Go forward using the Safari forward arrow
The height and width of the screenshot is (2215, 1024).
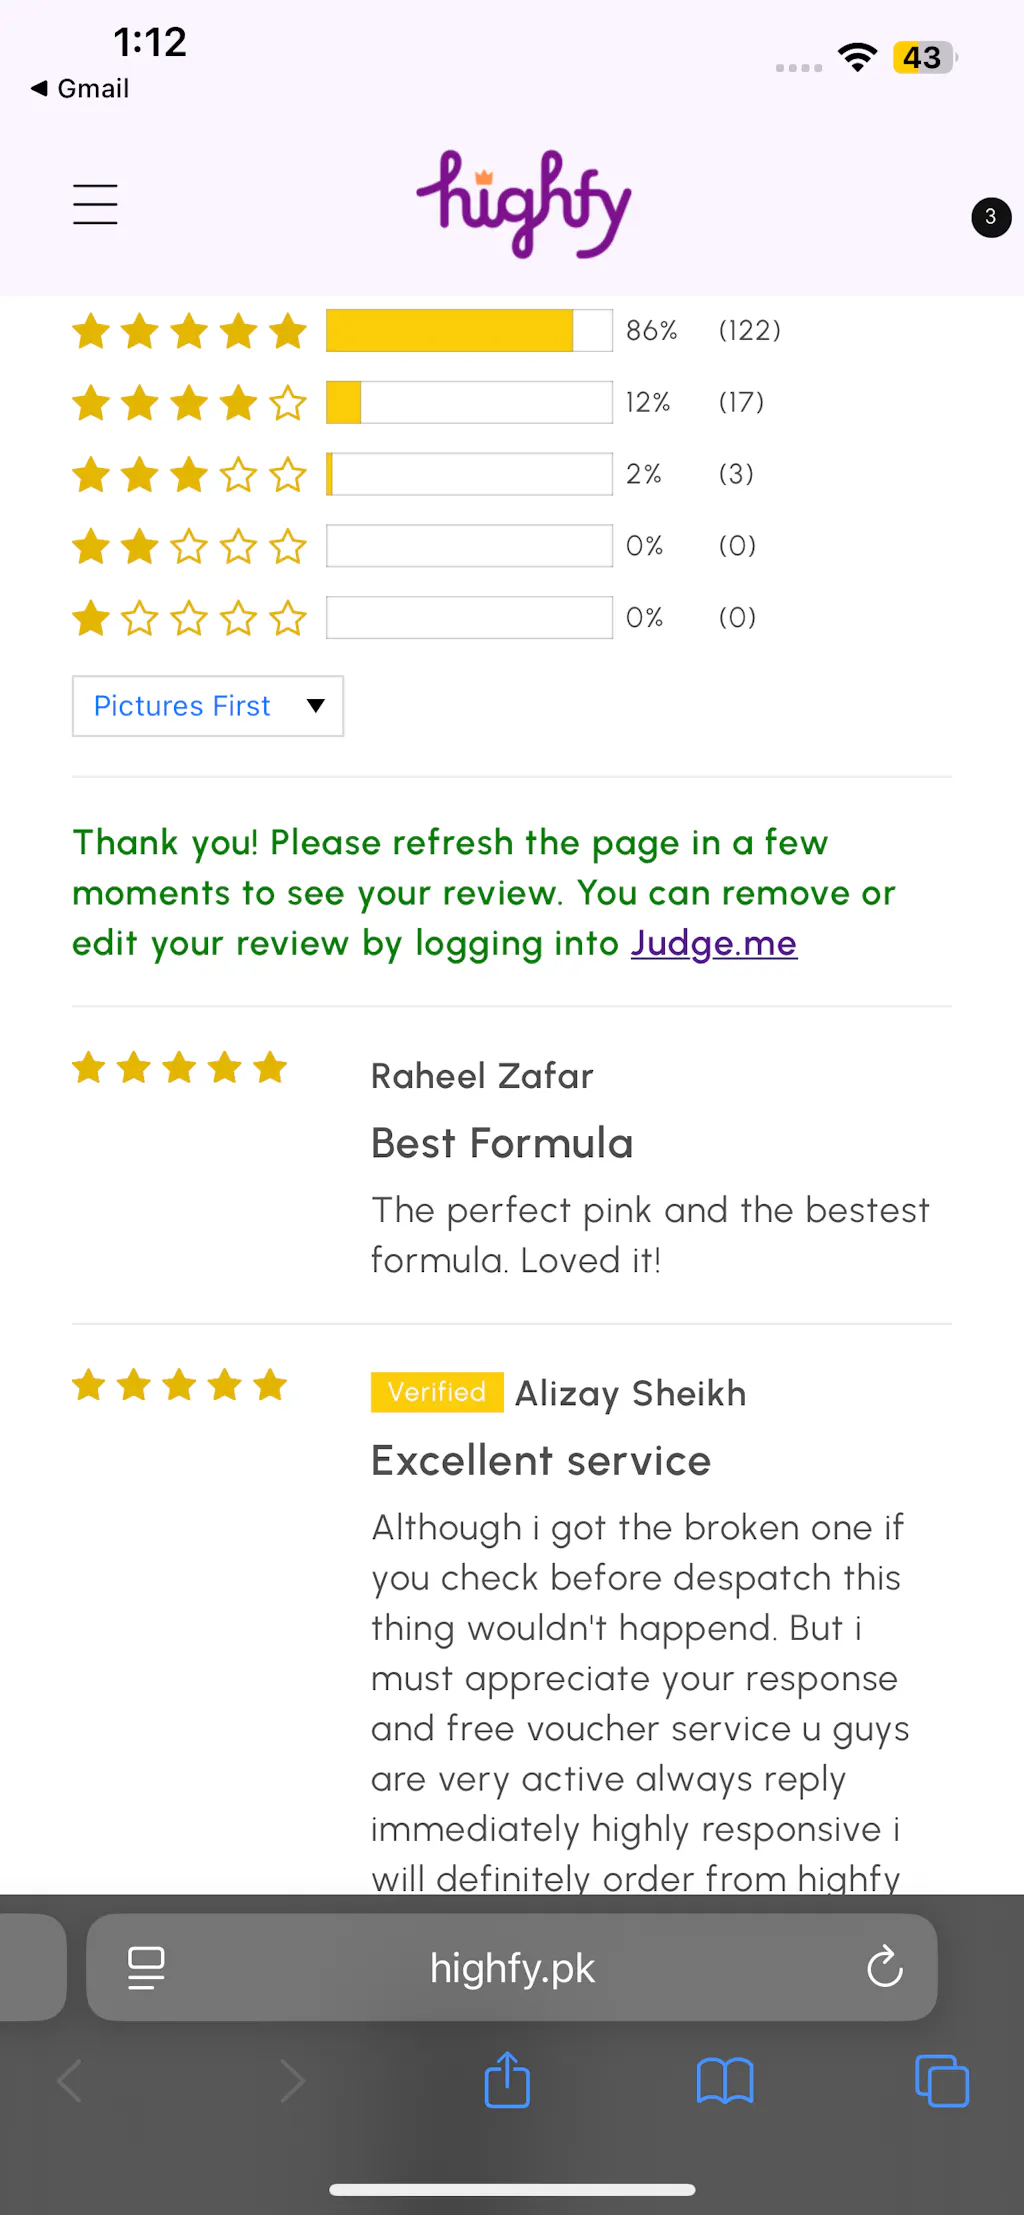[291, 2080]
